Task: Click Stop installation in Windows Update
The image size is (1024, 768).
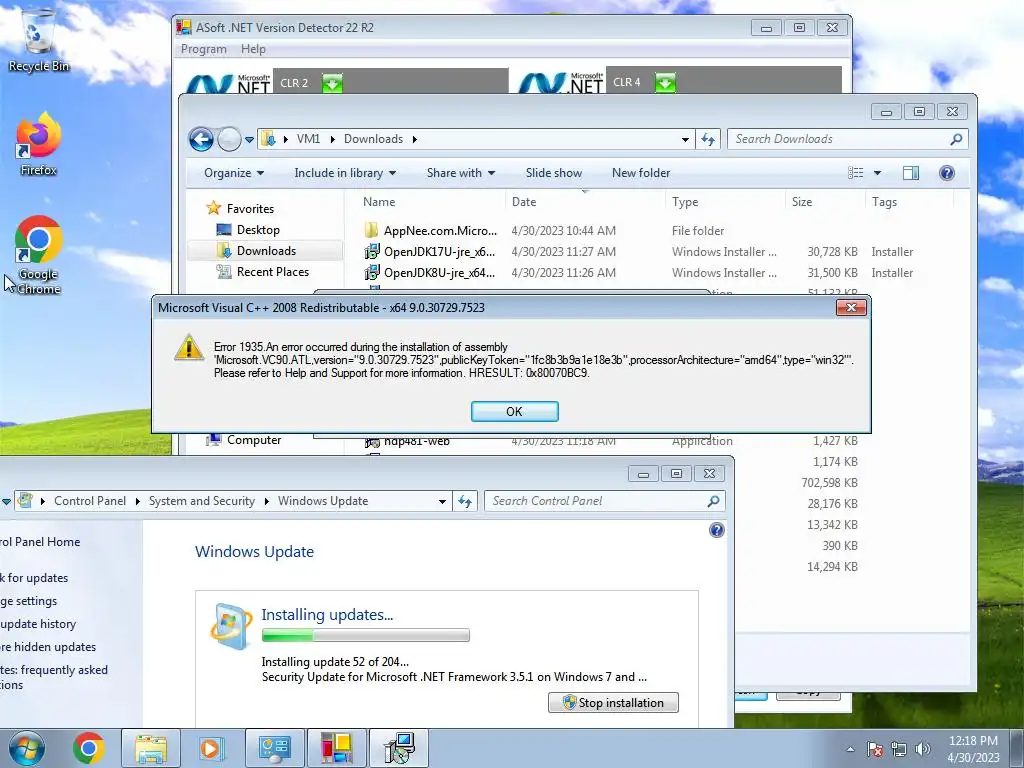Action: (x=613, y=703)
